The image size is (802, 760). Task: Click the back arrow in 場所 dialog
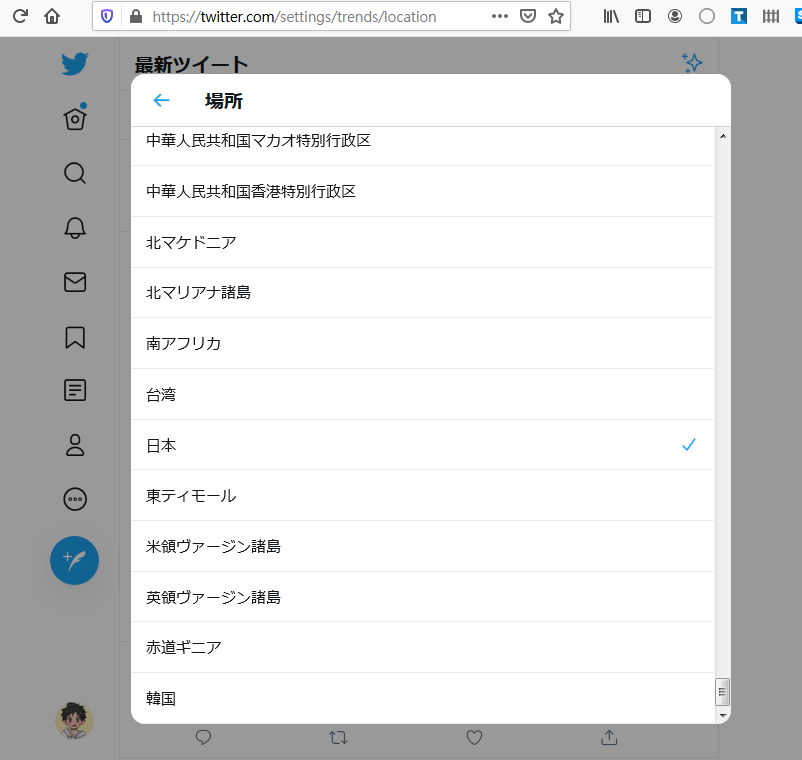coord(162,100)
